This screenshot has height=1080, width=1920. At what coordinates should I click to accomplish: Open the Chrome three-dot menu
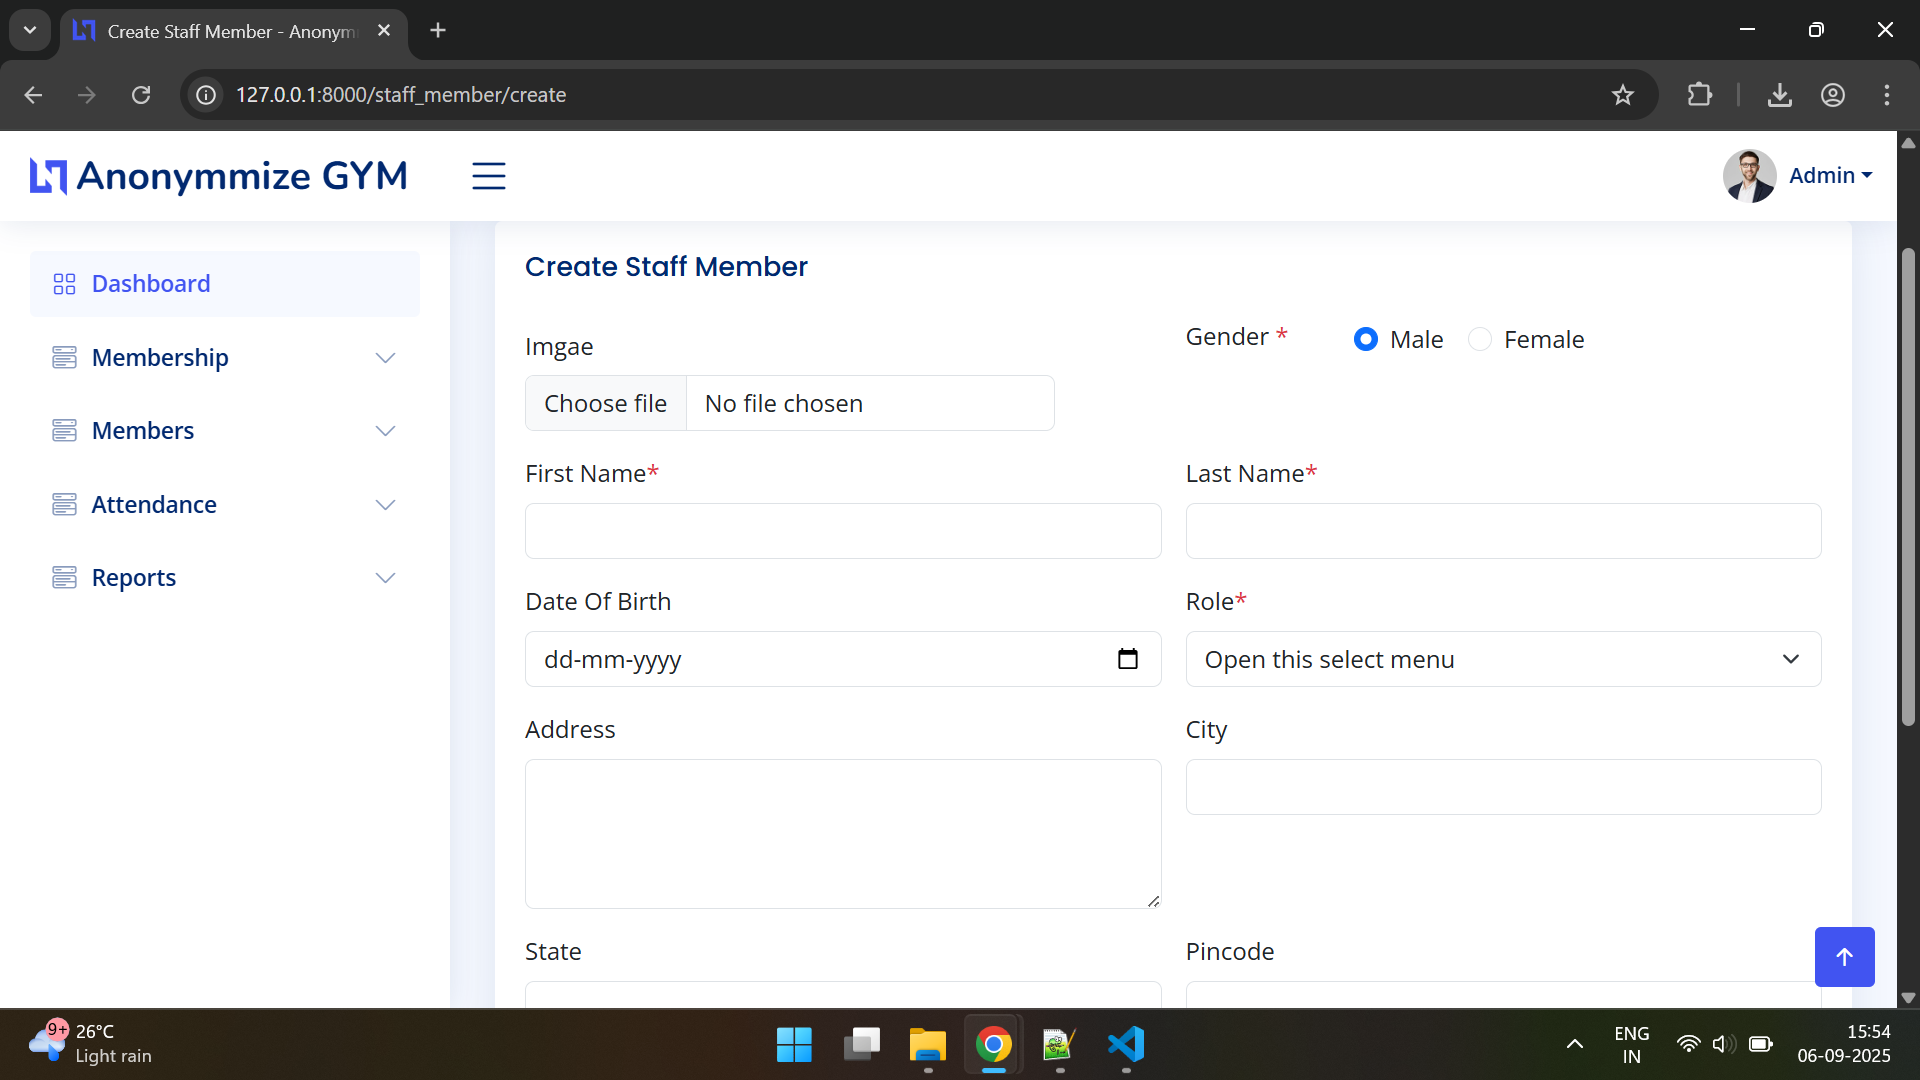1886,95
